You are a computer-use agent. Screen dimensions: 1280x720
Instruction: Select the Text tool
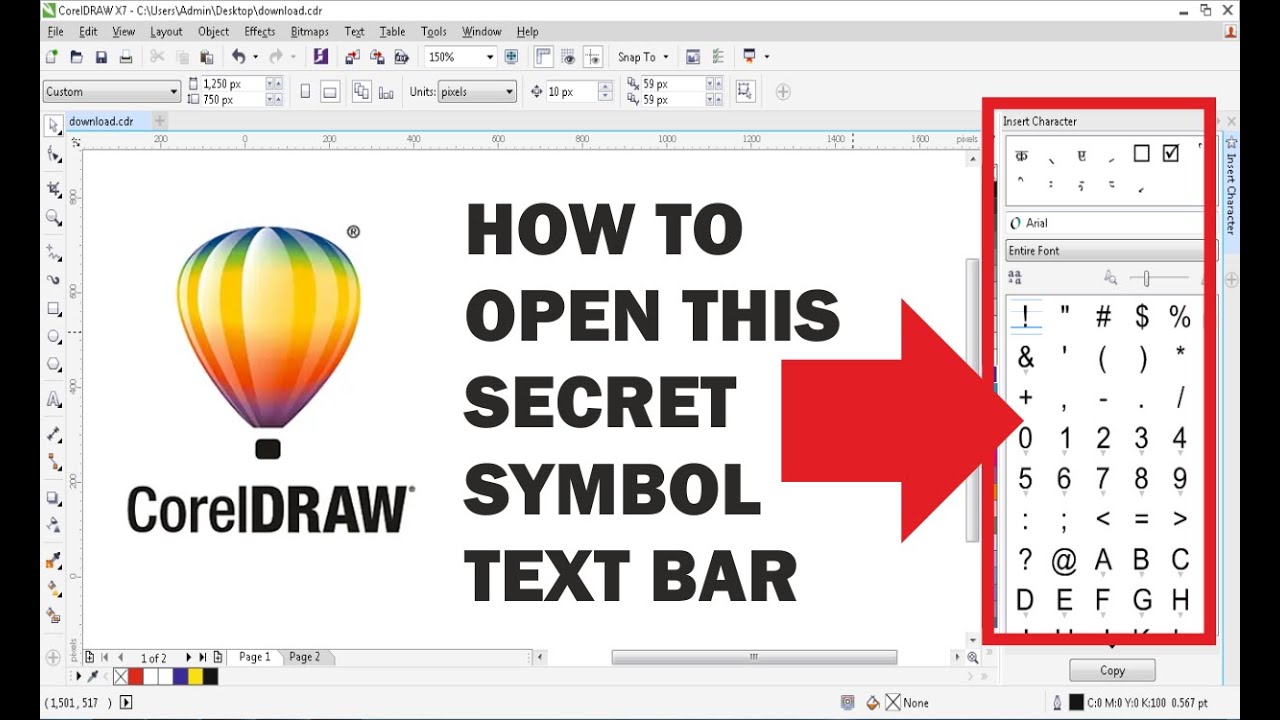(54, 399)
